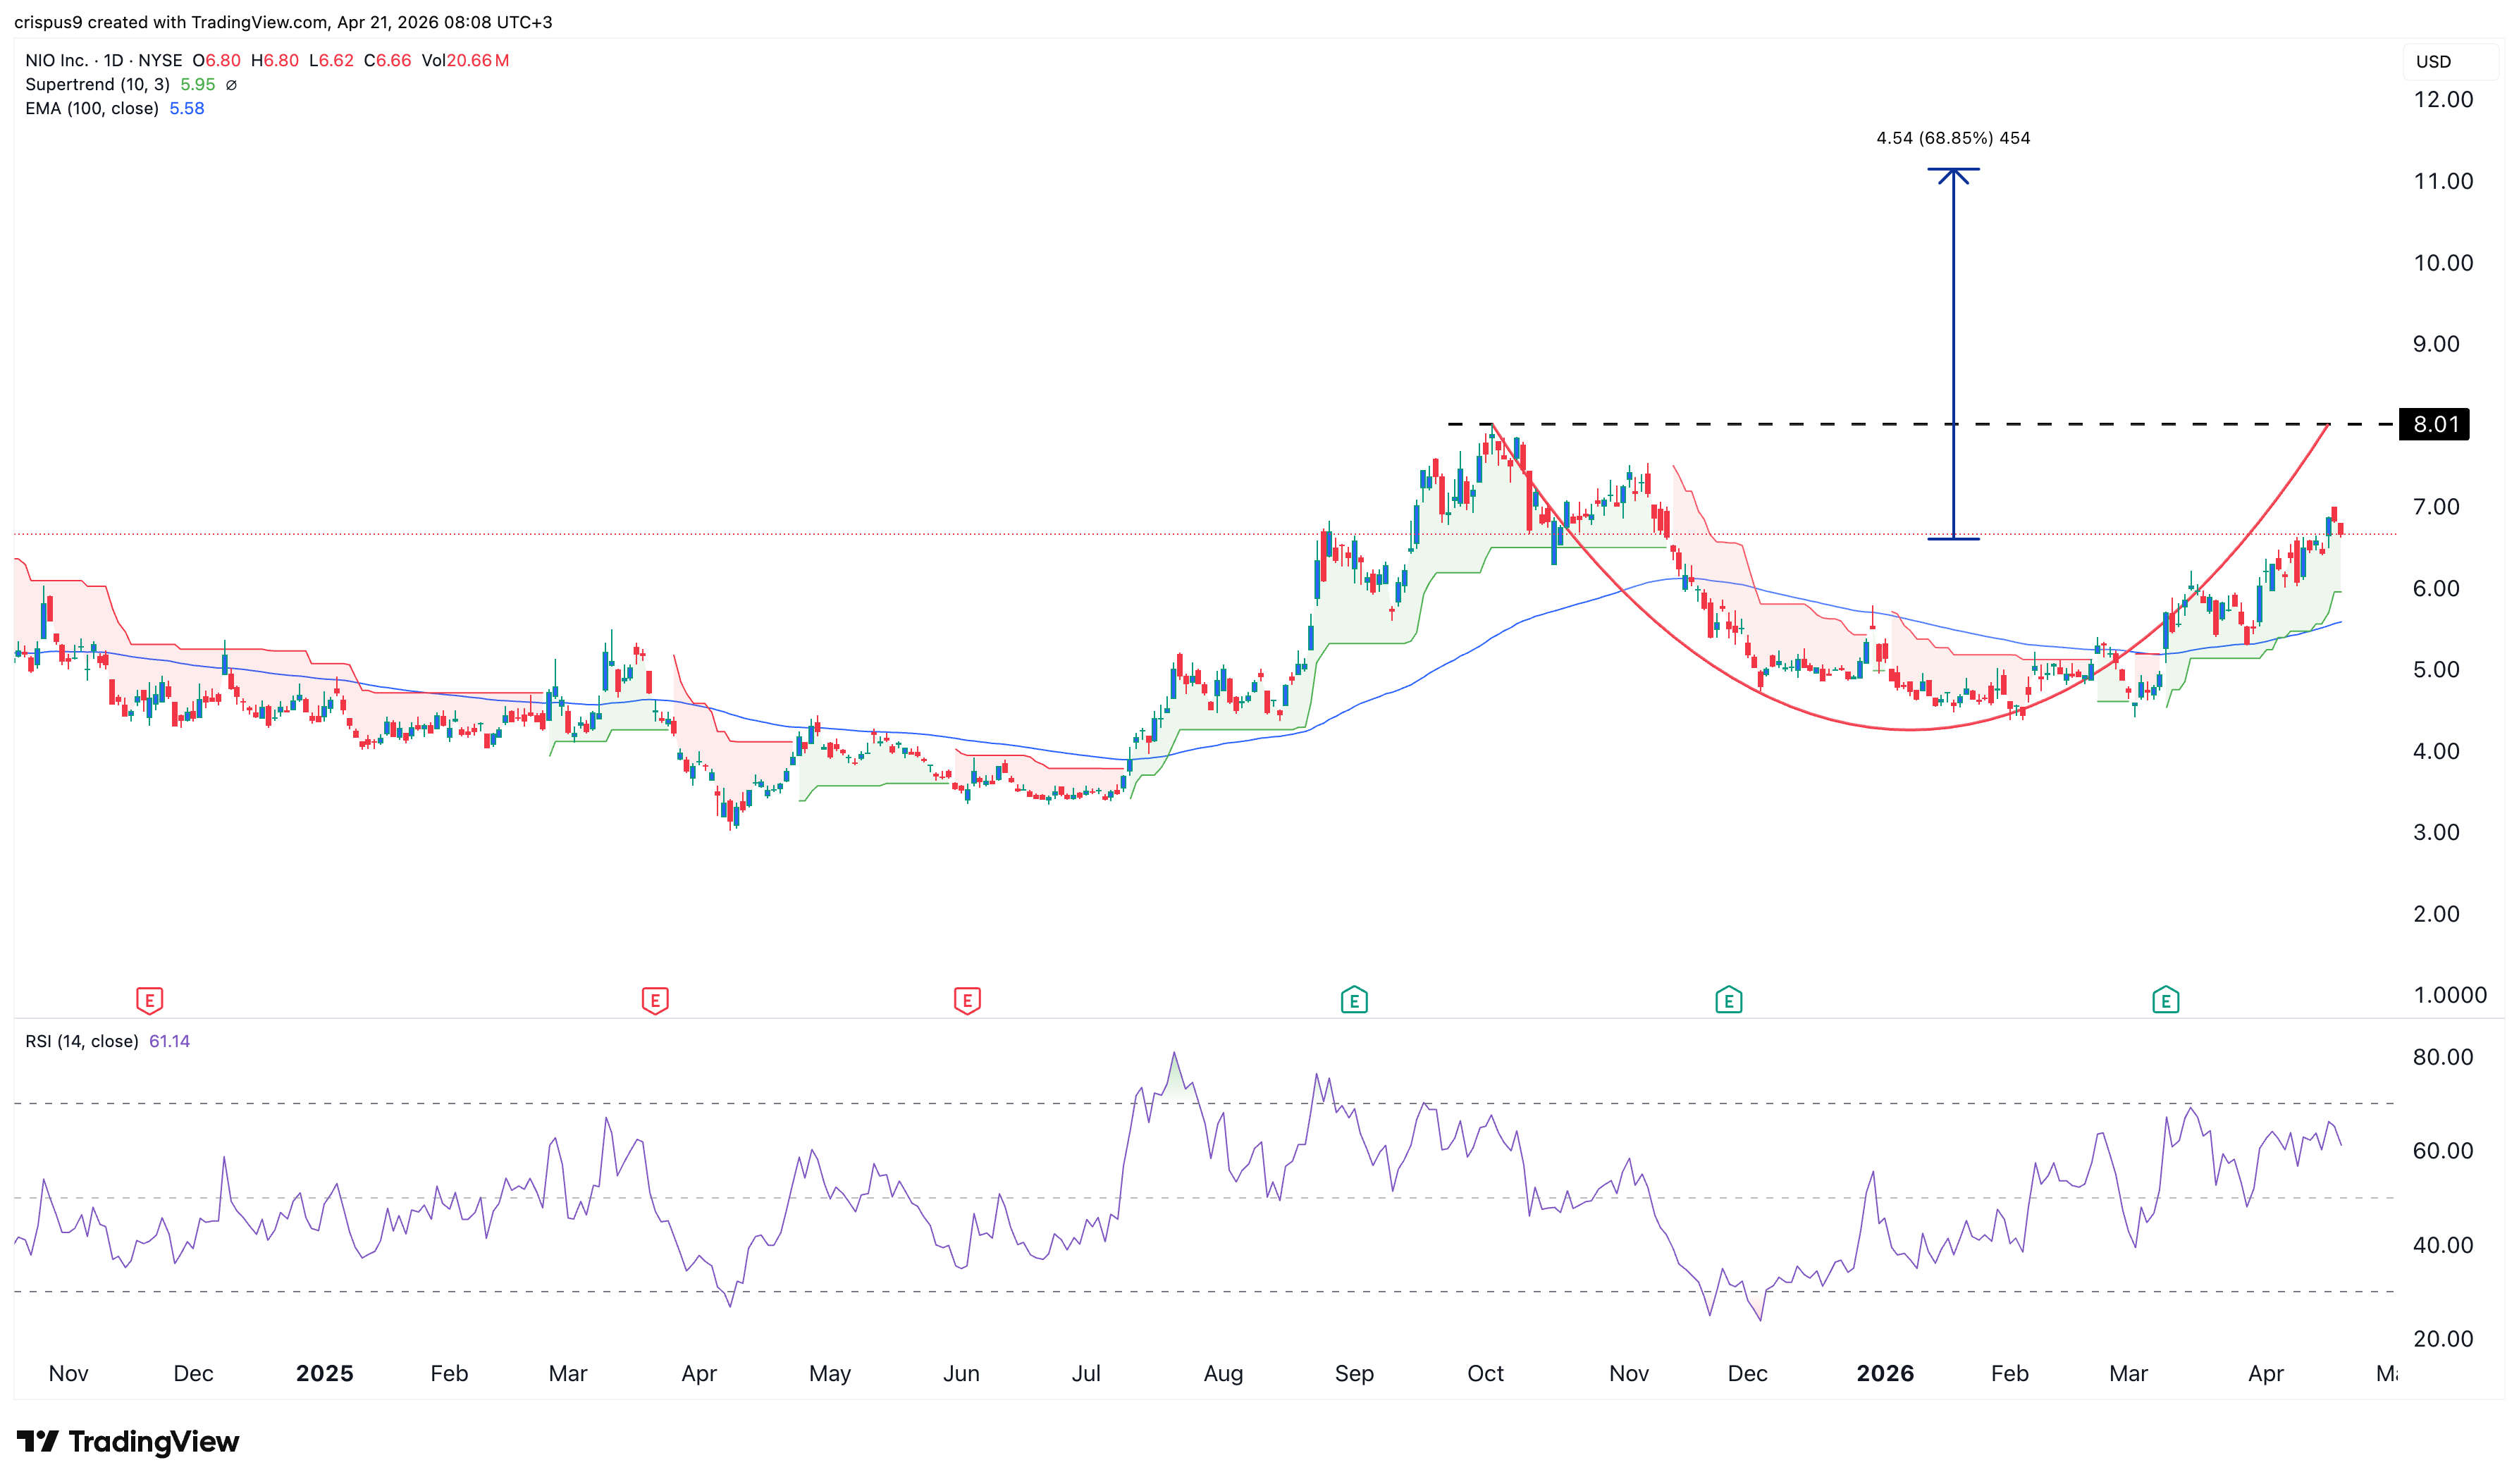Click the bold 2026 label on the date axis

tap(1885, 1373)
